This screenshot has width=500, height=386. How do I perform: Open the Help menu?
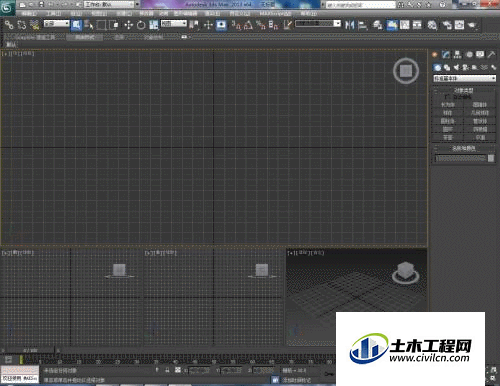(x=308, y=13)
